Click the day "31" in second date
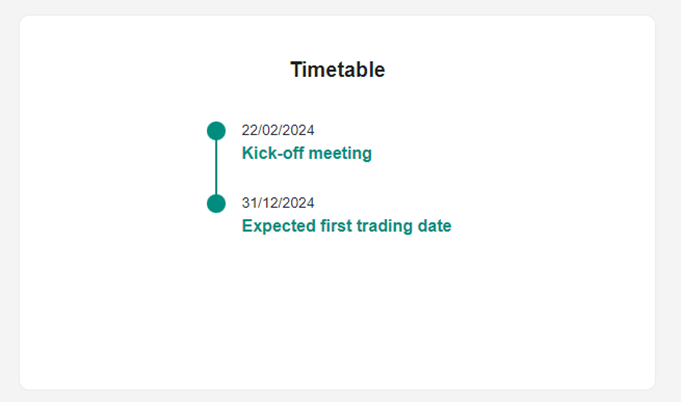The image size is (681, 402). 249,203
